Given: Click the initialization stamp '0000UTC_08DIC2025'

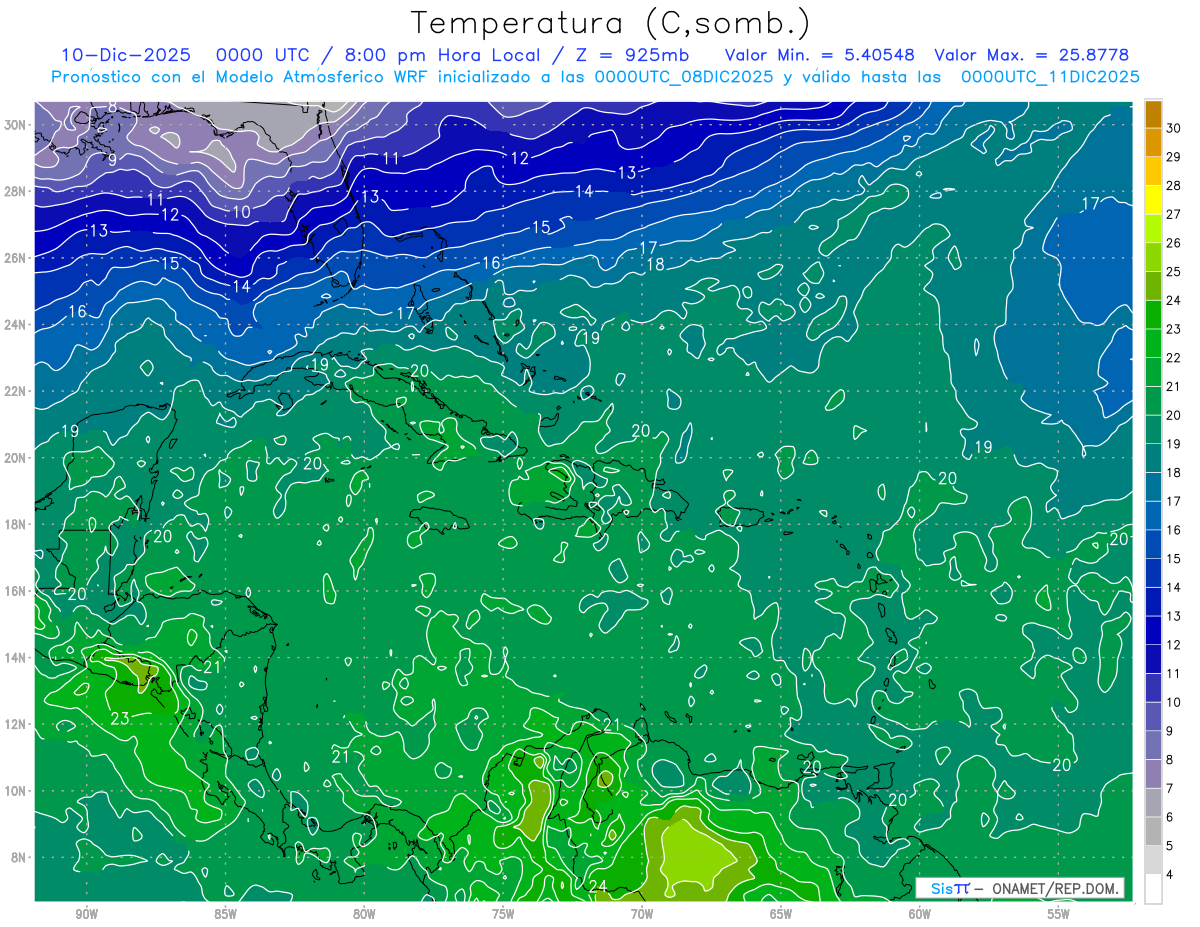Looking at the screenshot, I should tap(683, 77).
